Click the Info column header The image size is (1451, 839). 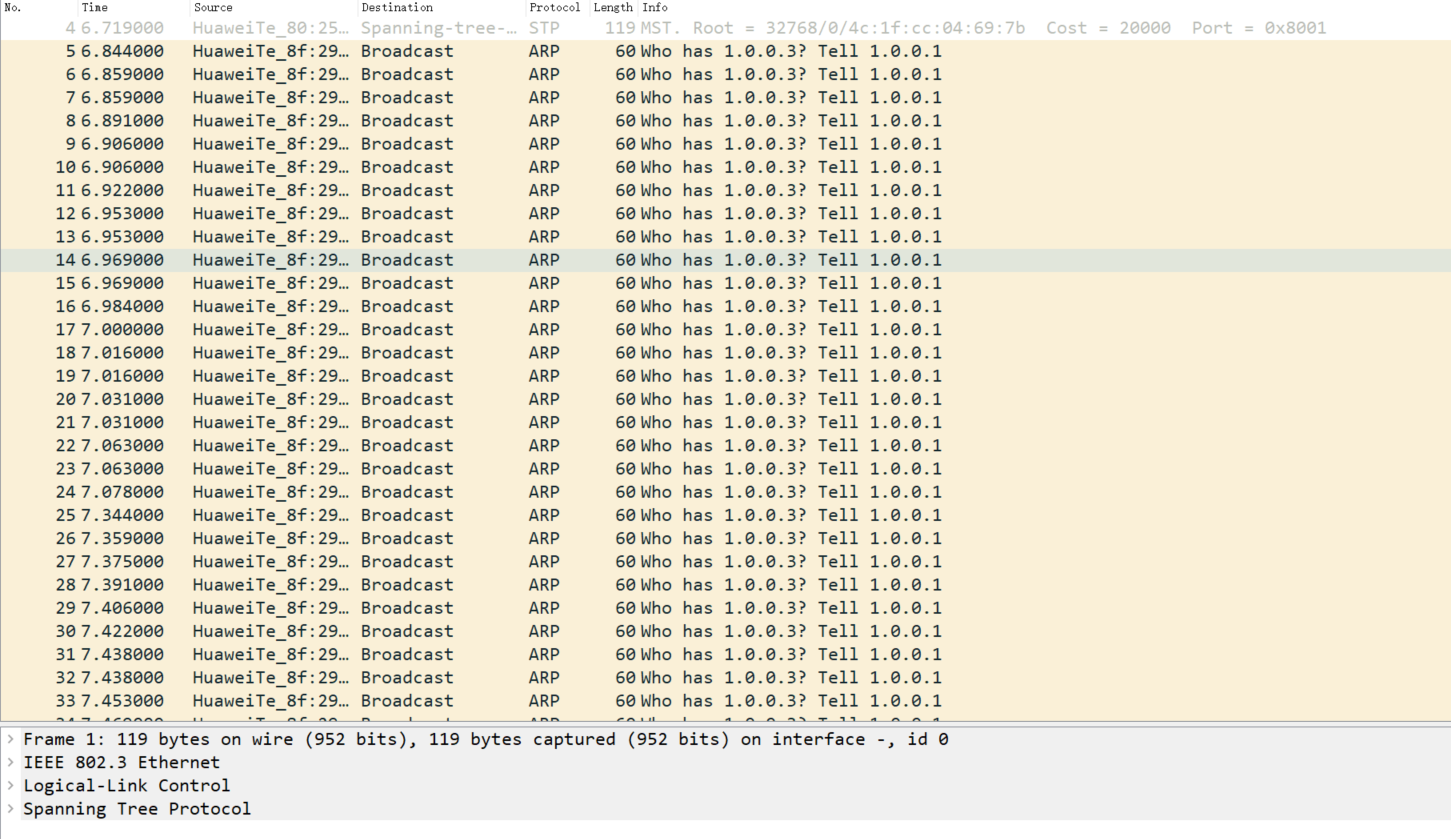[x=1045, y=7]
